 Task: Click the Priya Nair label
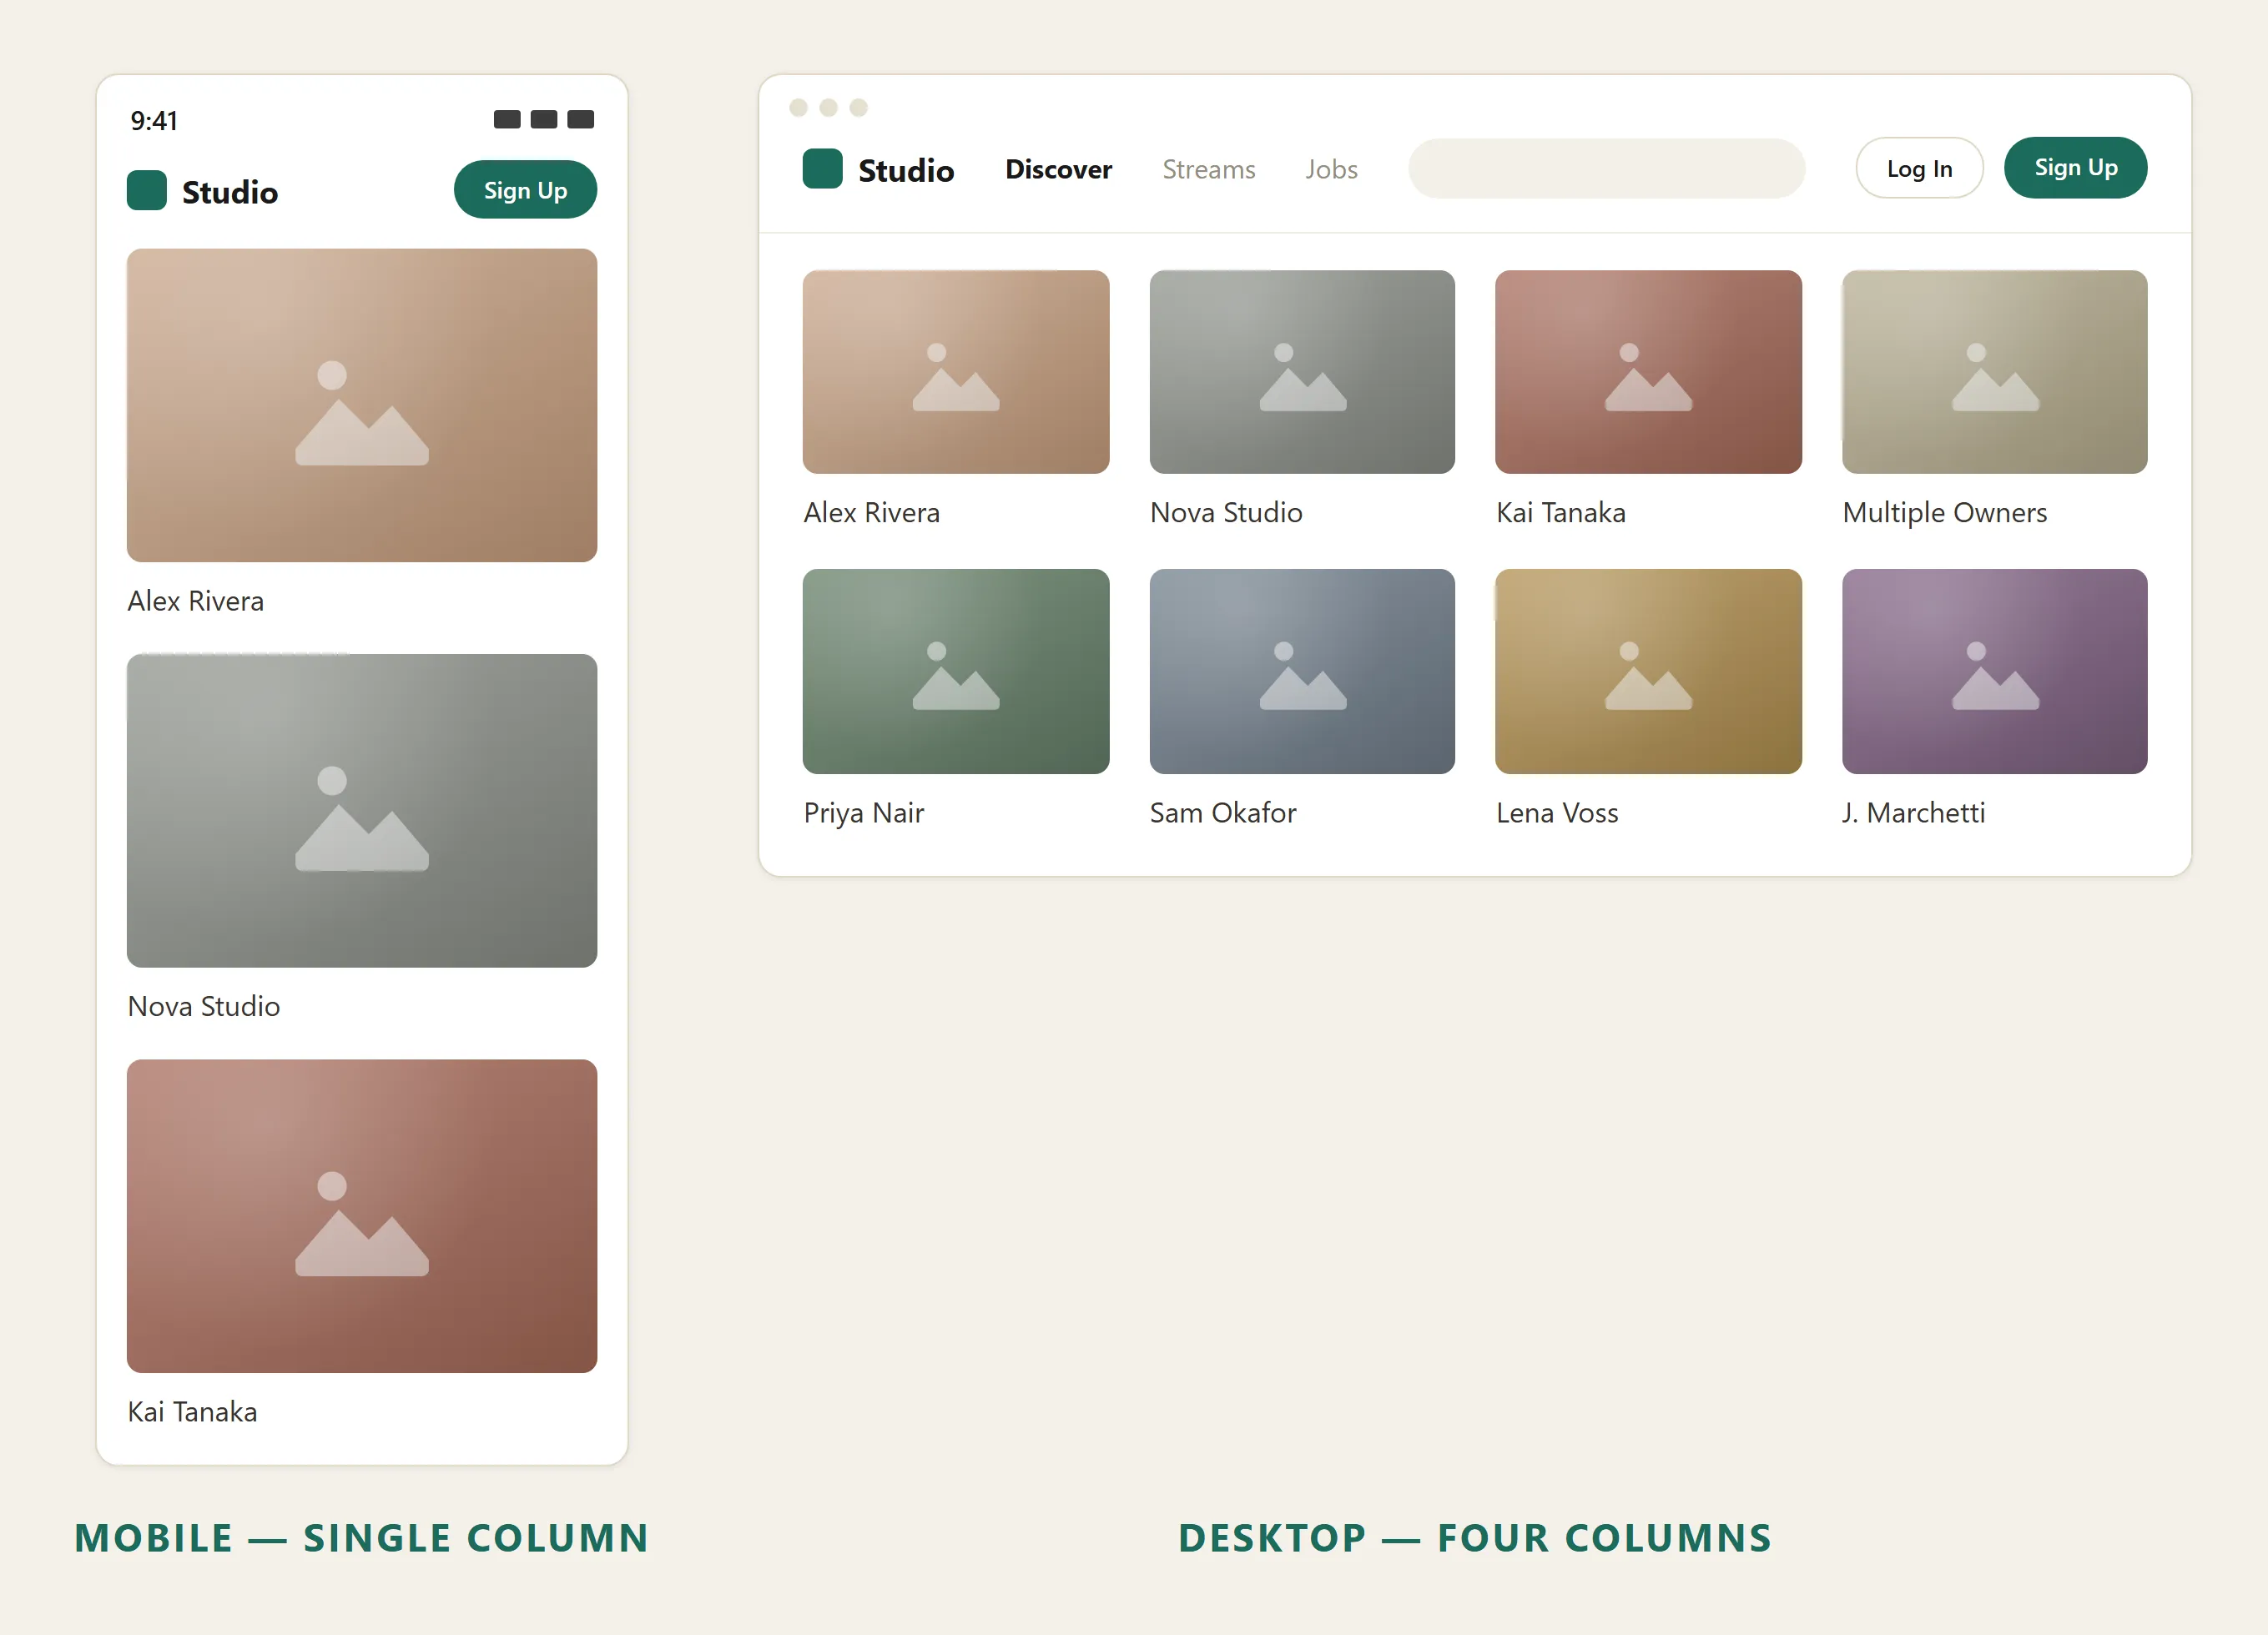[864, 813]
